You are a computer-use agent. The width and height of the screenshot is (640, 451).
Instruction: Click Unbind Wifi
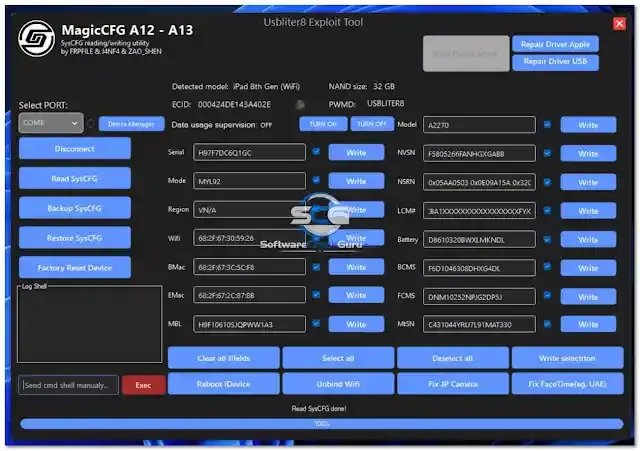point(338,384)
